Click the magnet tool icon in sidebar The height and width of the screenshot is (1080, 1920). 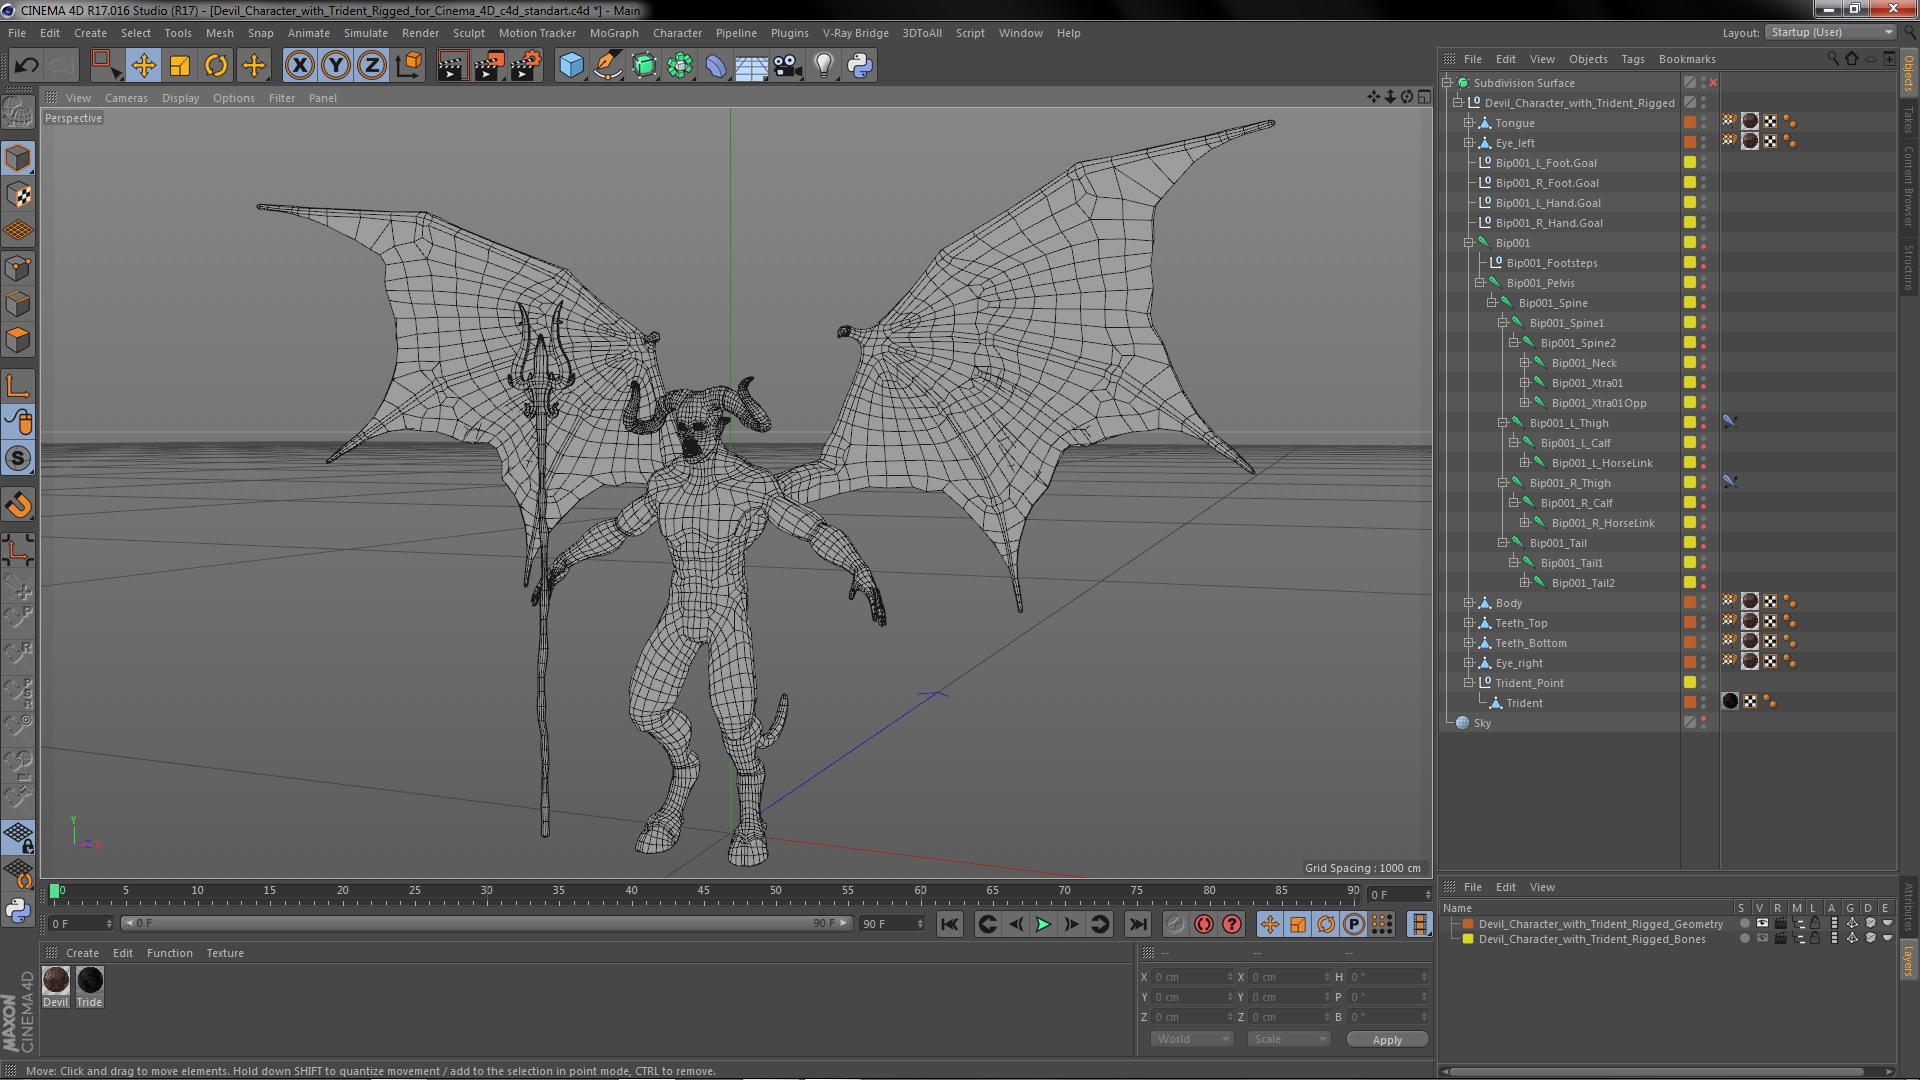pos(18,505)
